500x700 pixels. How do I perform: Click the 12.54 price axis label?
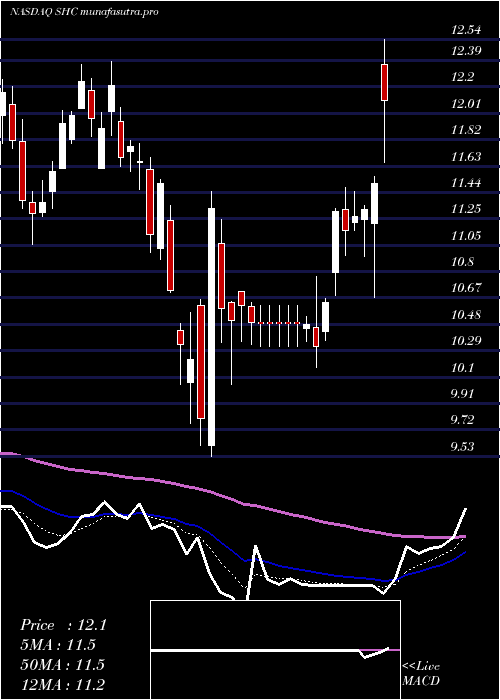[x=466, y=30]
